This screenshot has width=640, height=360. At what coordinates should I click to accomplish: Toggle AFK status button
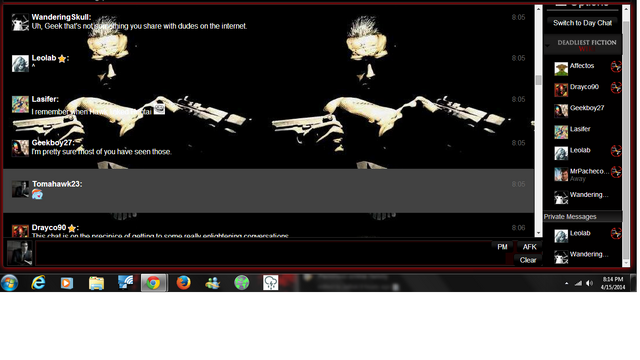pos(529,247)
